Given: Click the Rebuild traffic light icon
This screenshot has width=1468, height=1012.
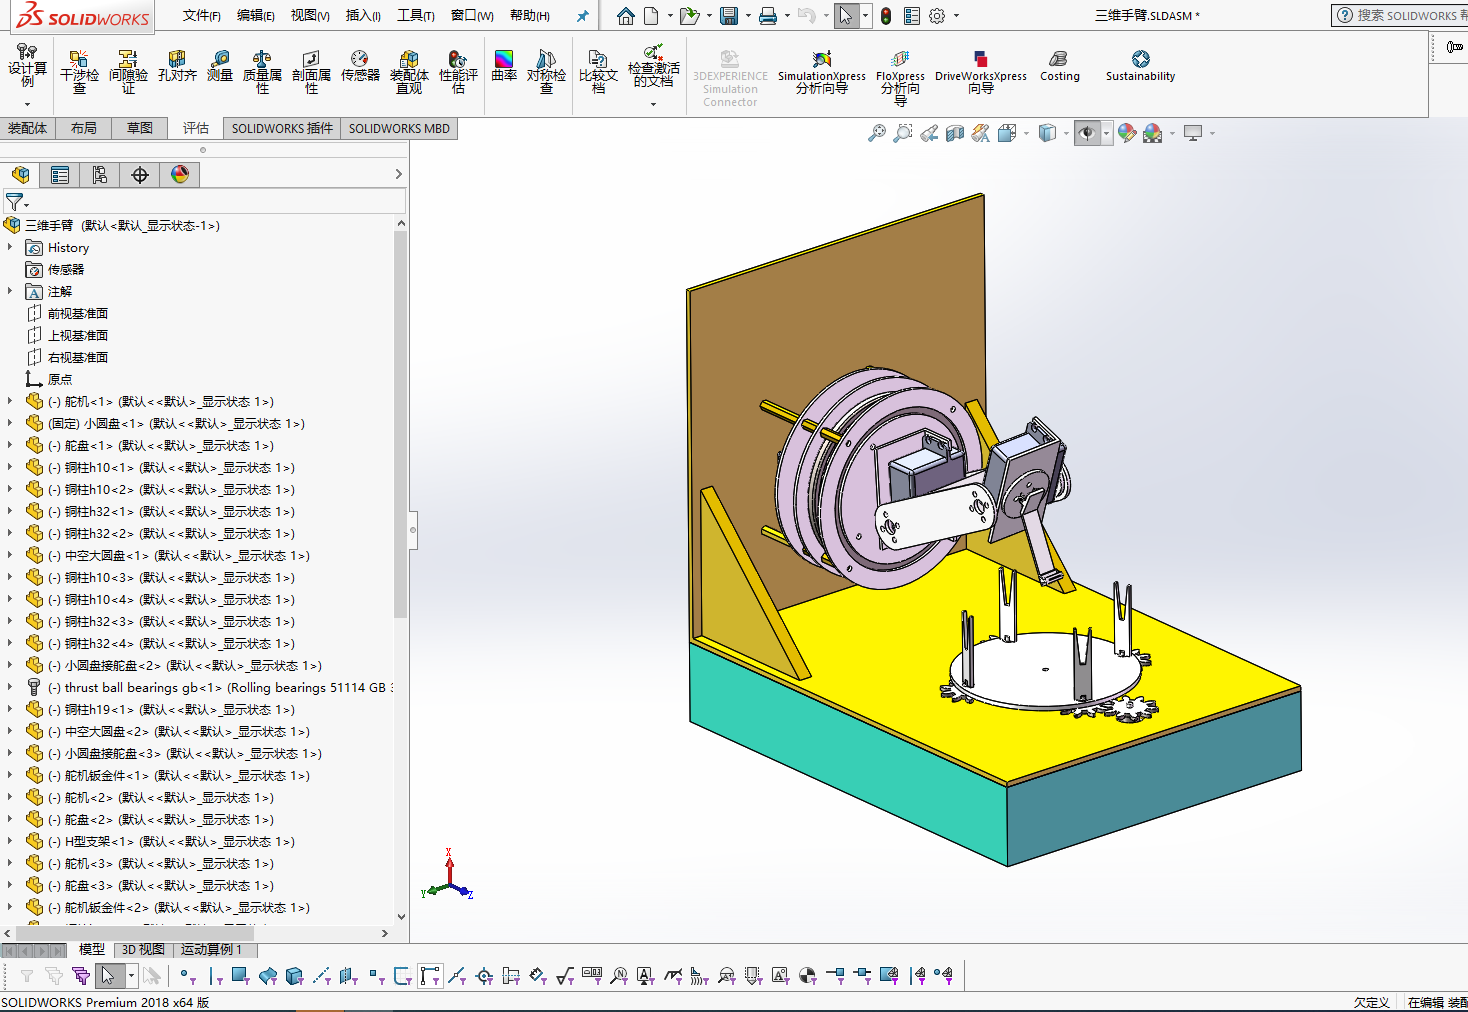Looking at the screenshot, I should (x=886, y=16).
